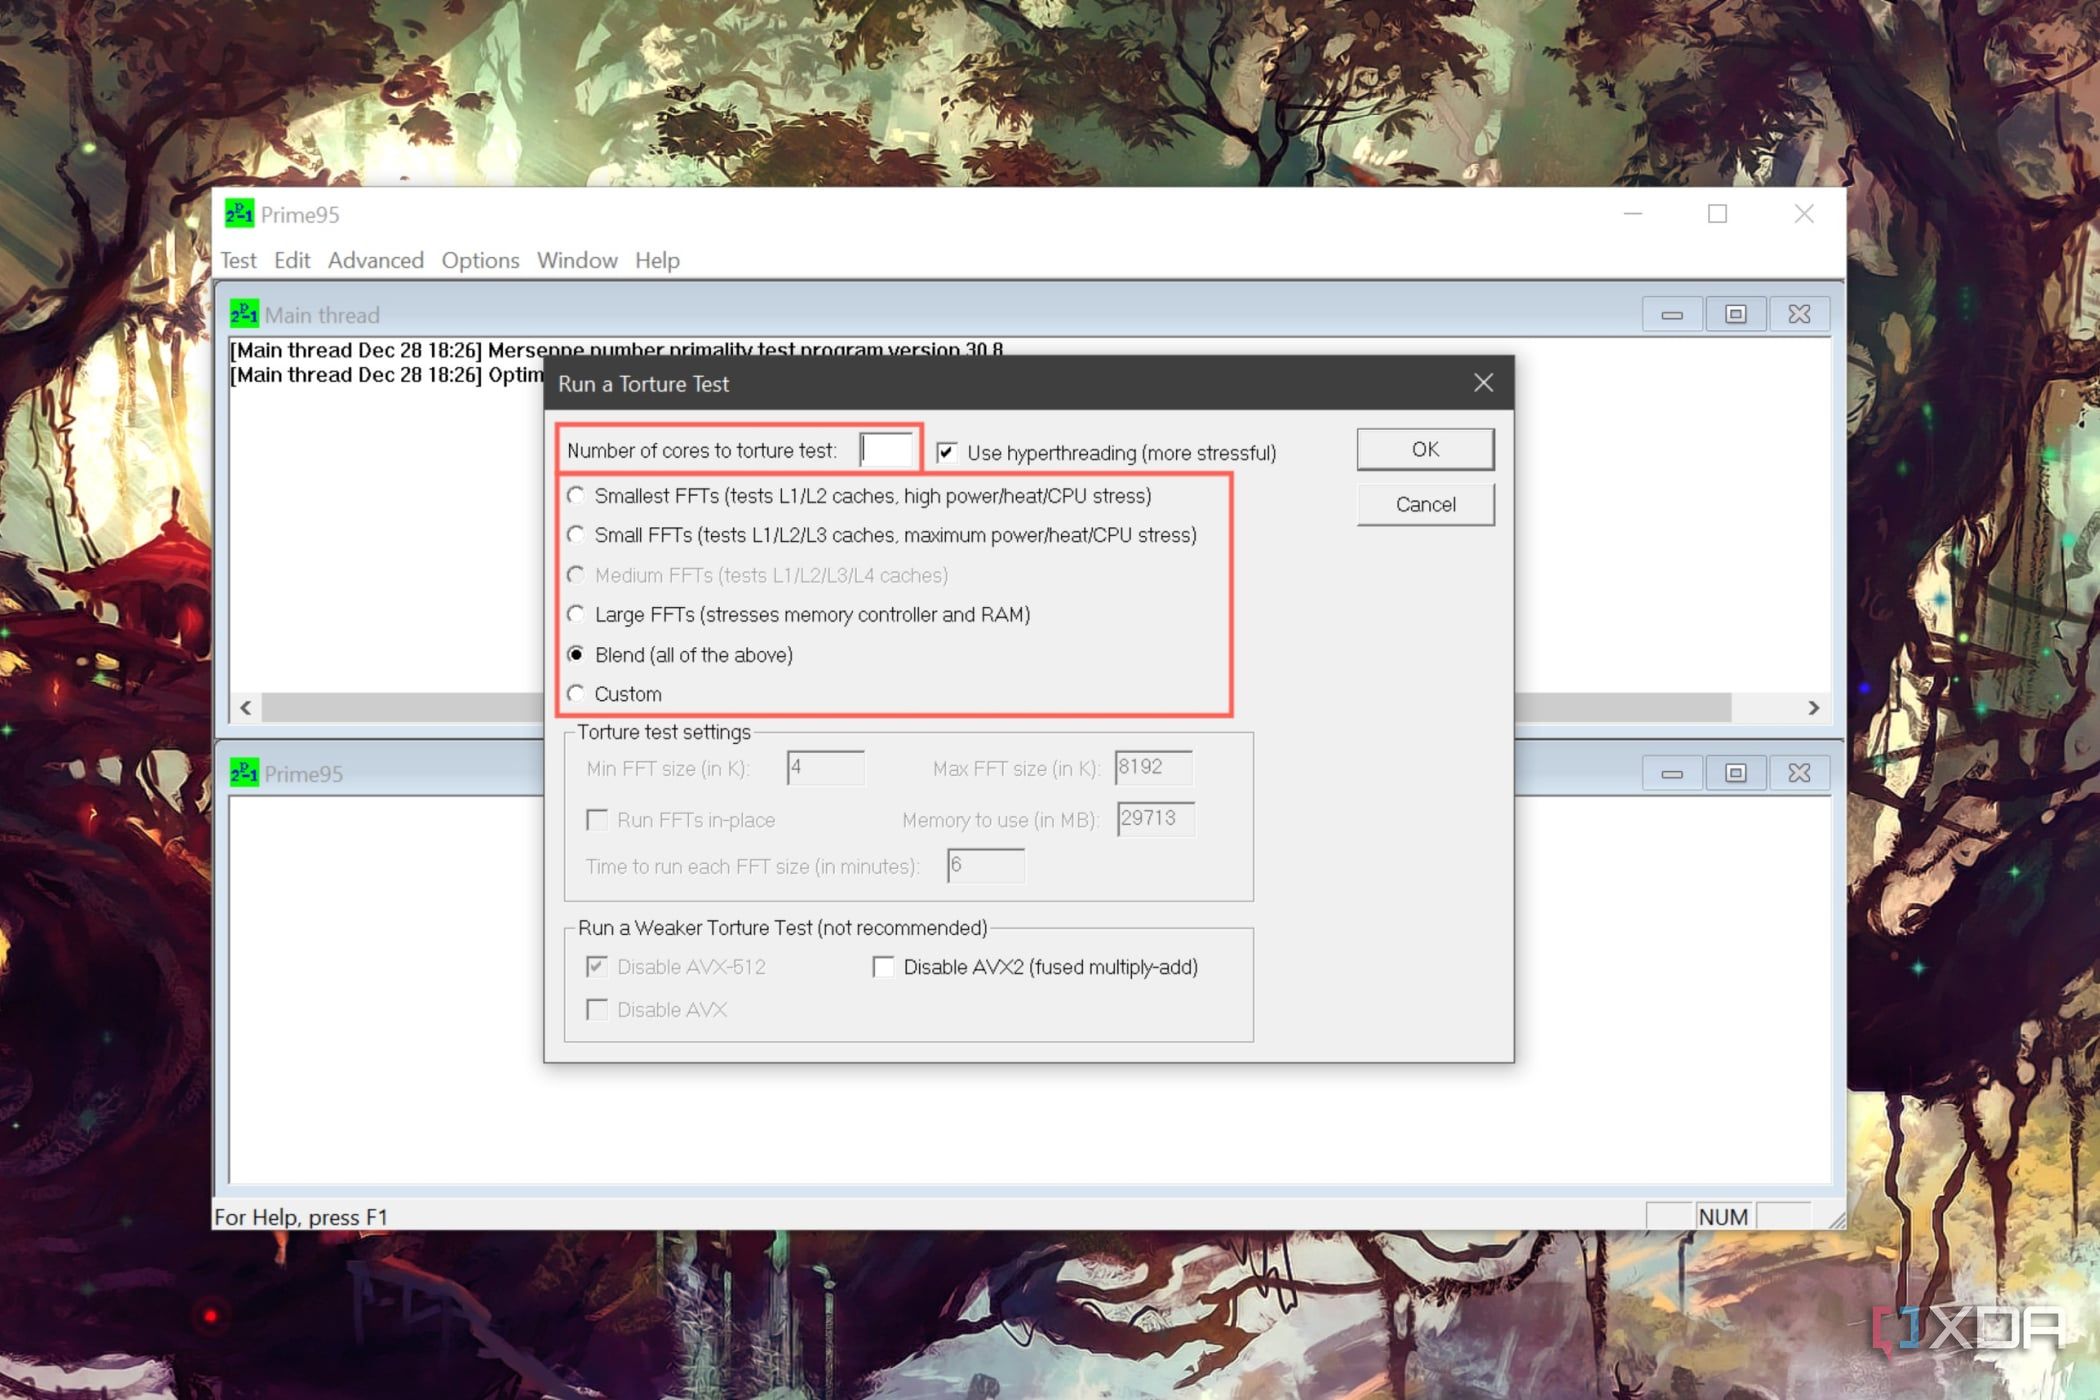
Task: Toggle Use hyperthreading checkbox
Action: [946, 453]
